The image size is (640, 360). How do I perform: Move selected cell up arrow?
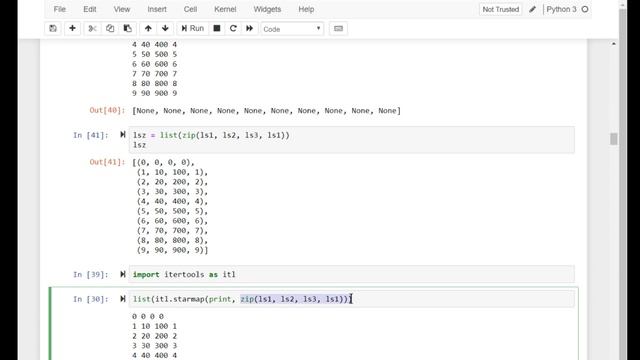[x=148, y=29]
